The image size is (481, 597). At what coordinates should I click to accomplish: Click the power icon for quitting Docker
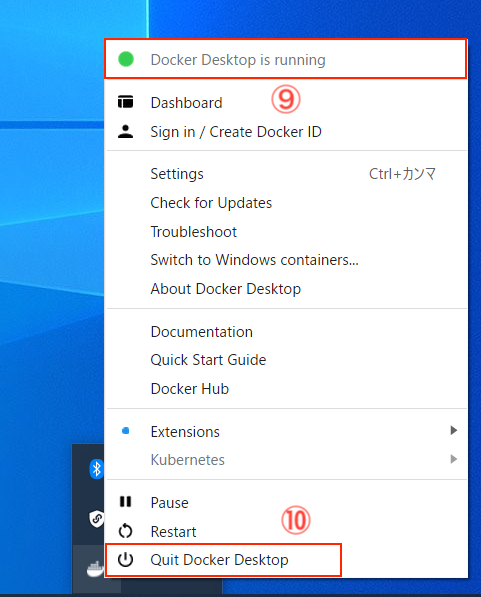click(x=125, y=560)
